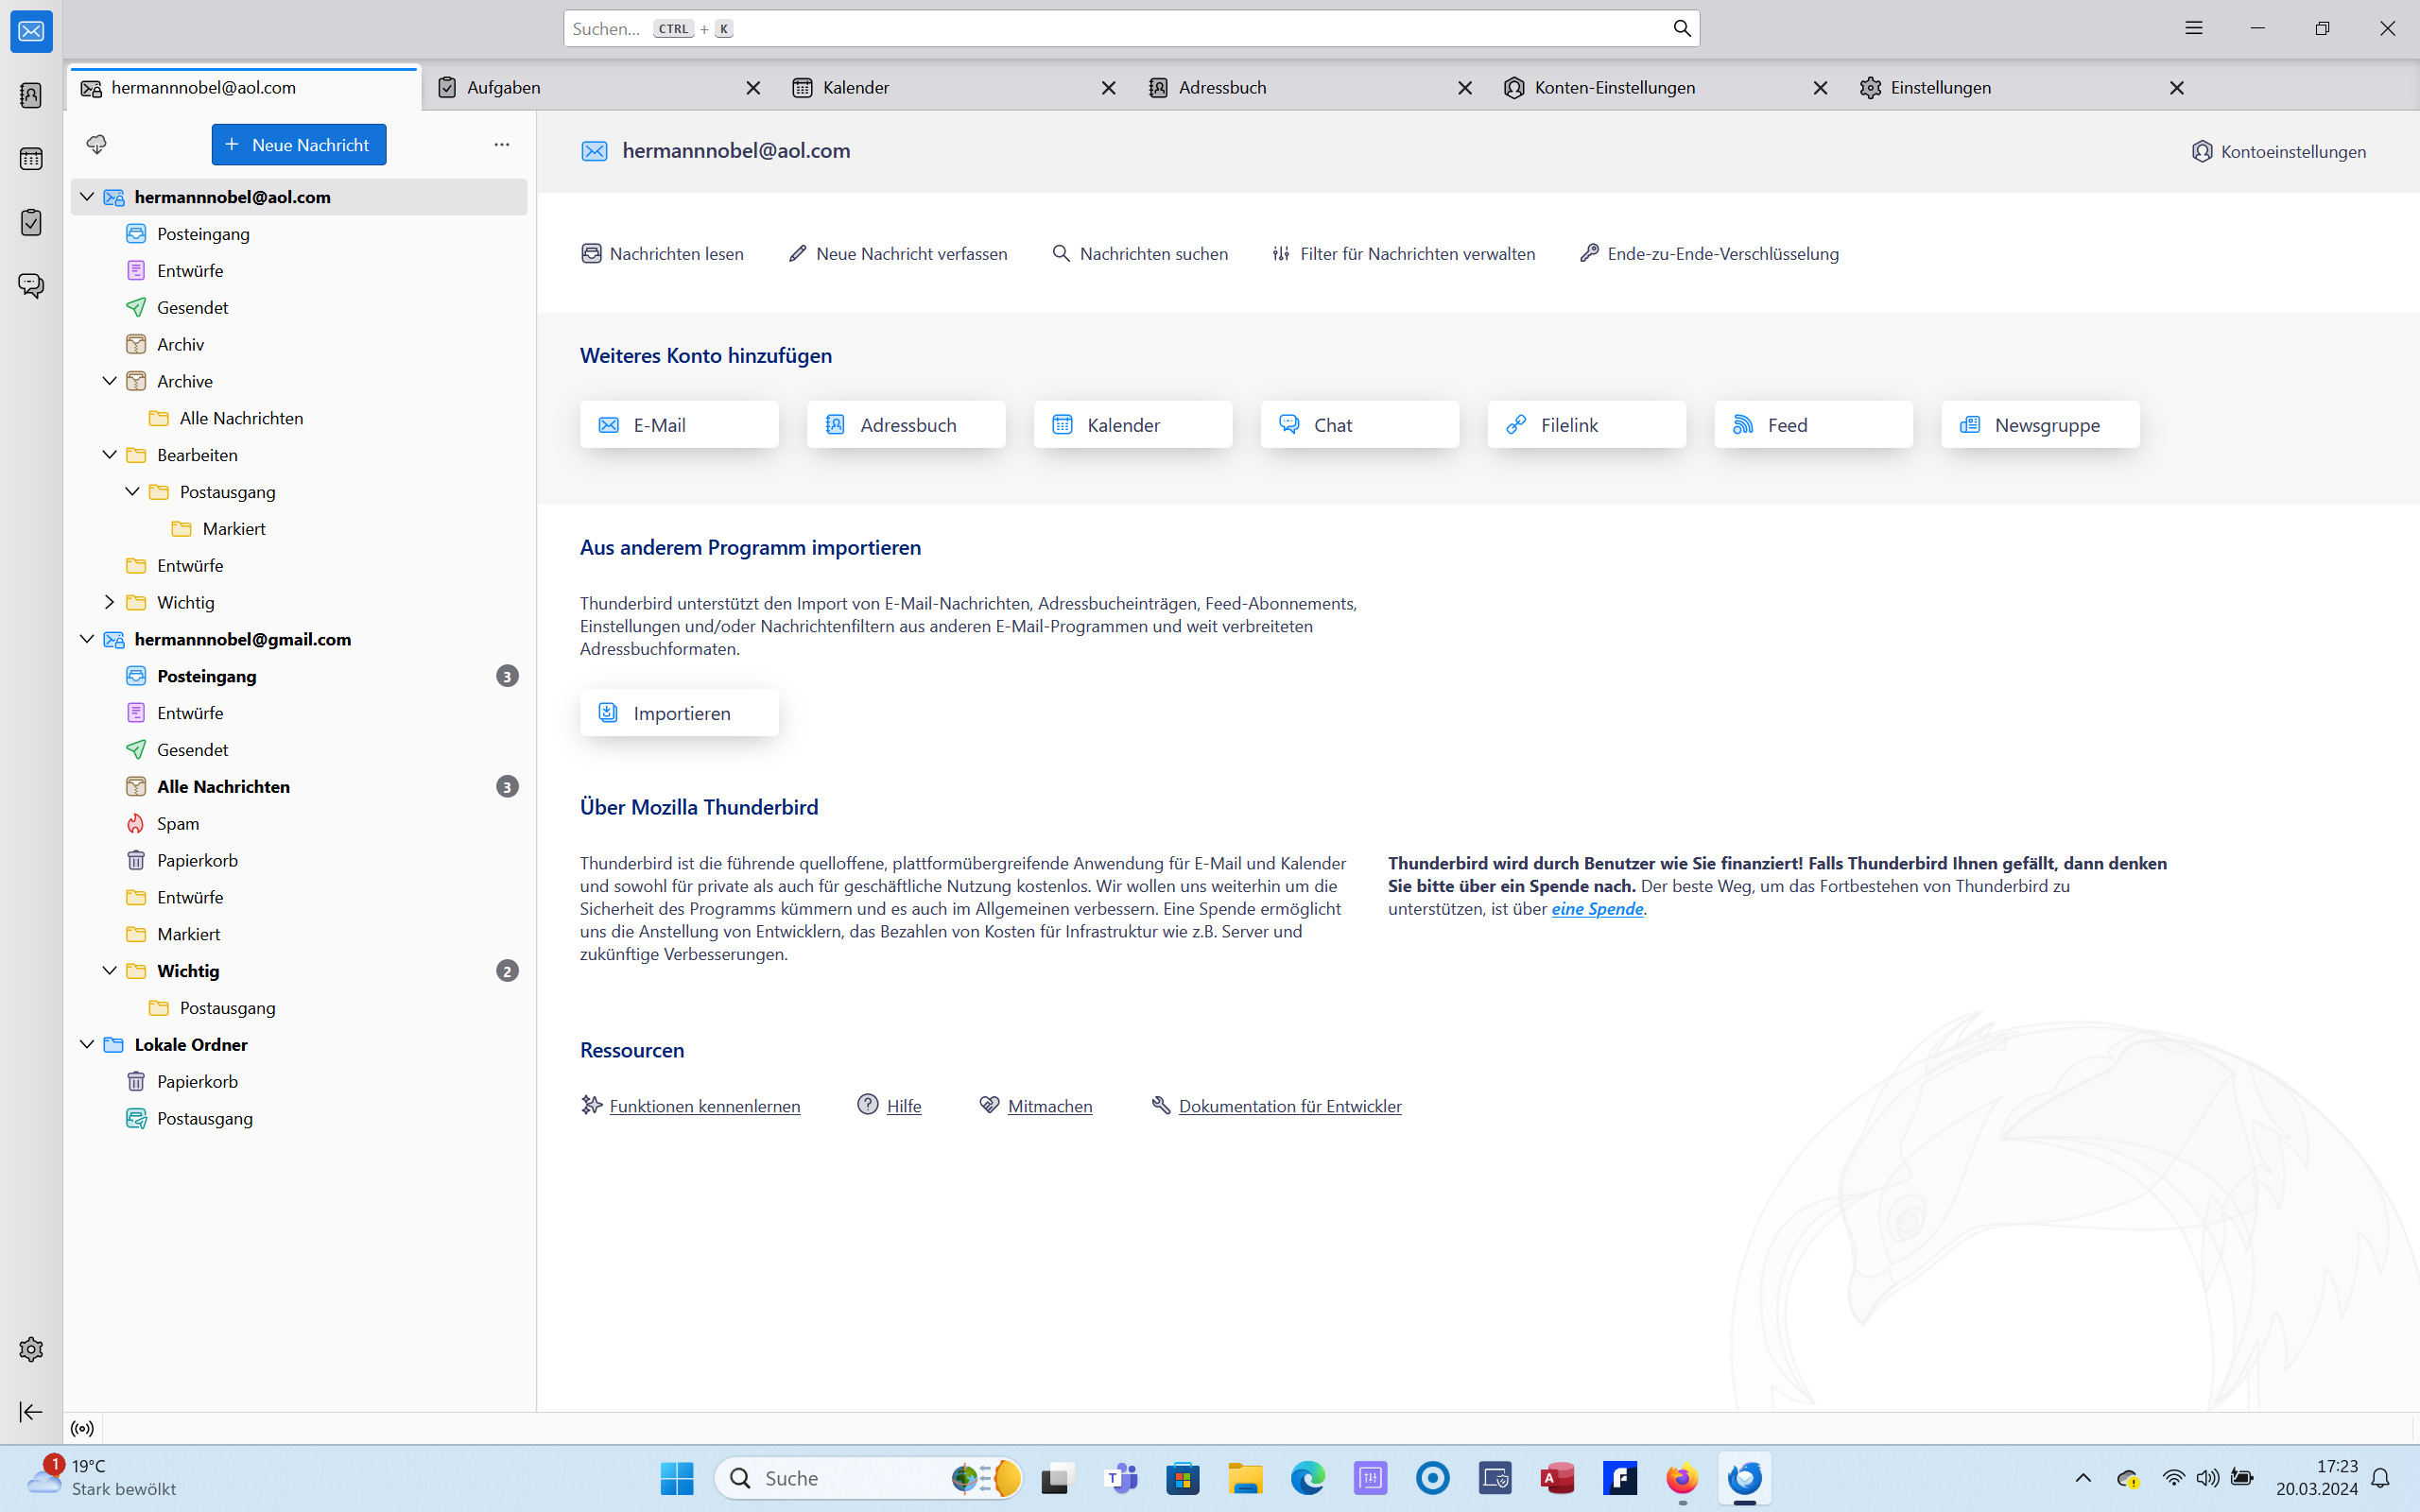Close the Adressbuch tab
The width and height of the screenshot is (2420, 1512).
(x=1465, y=88)
